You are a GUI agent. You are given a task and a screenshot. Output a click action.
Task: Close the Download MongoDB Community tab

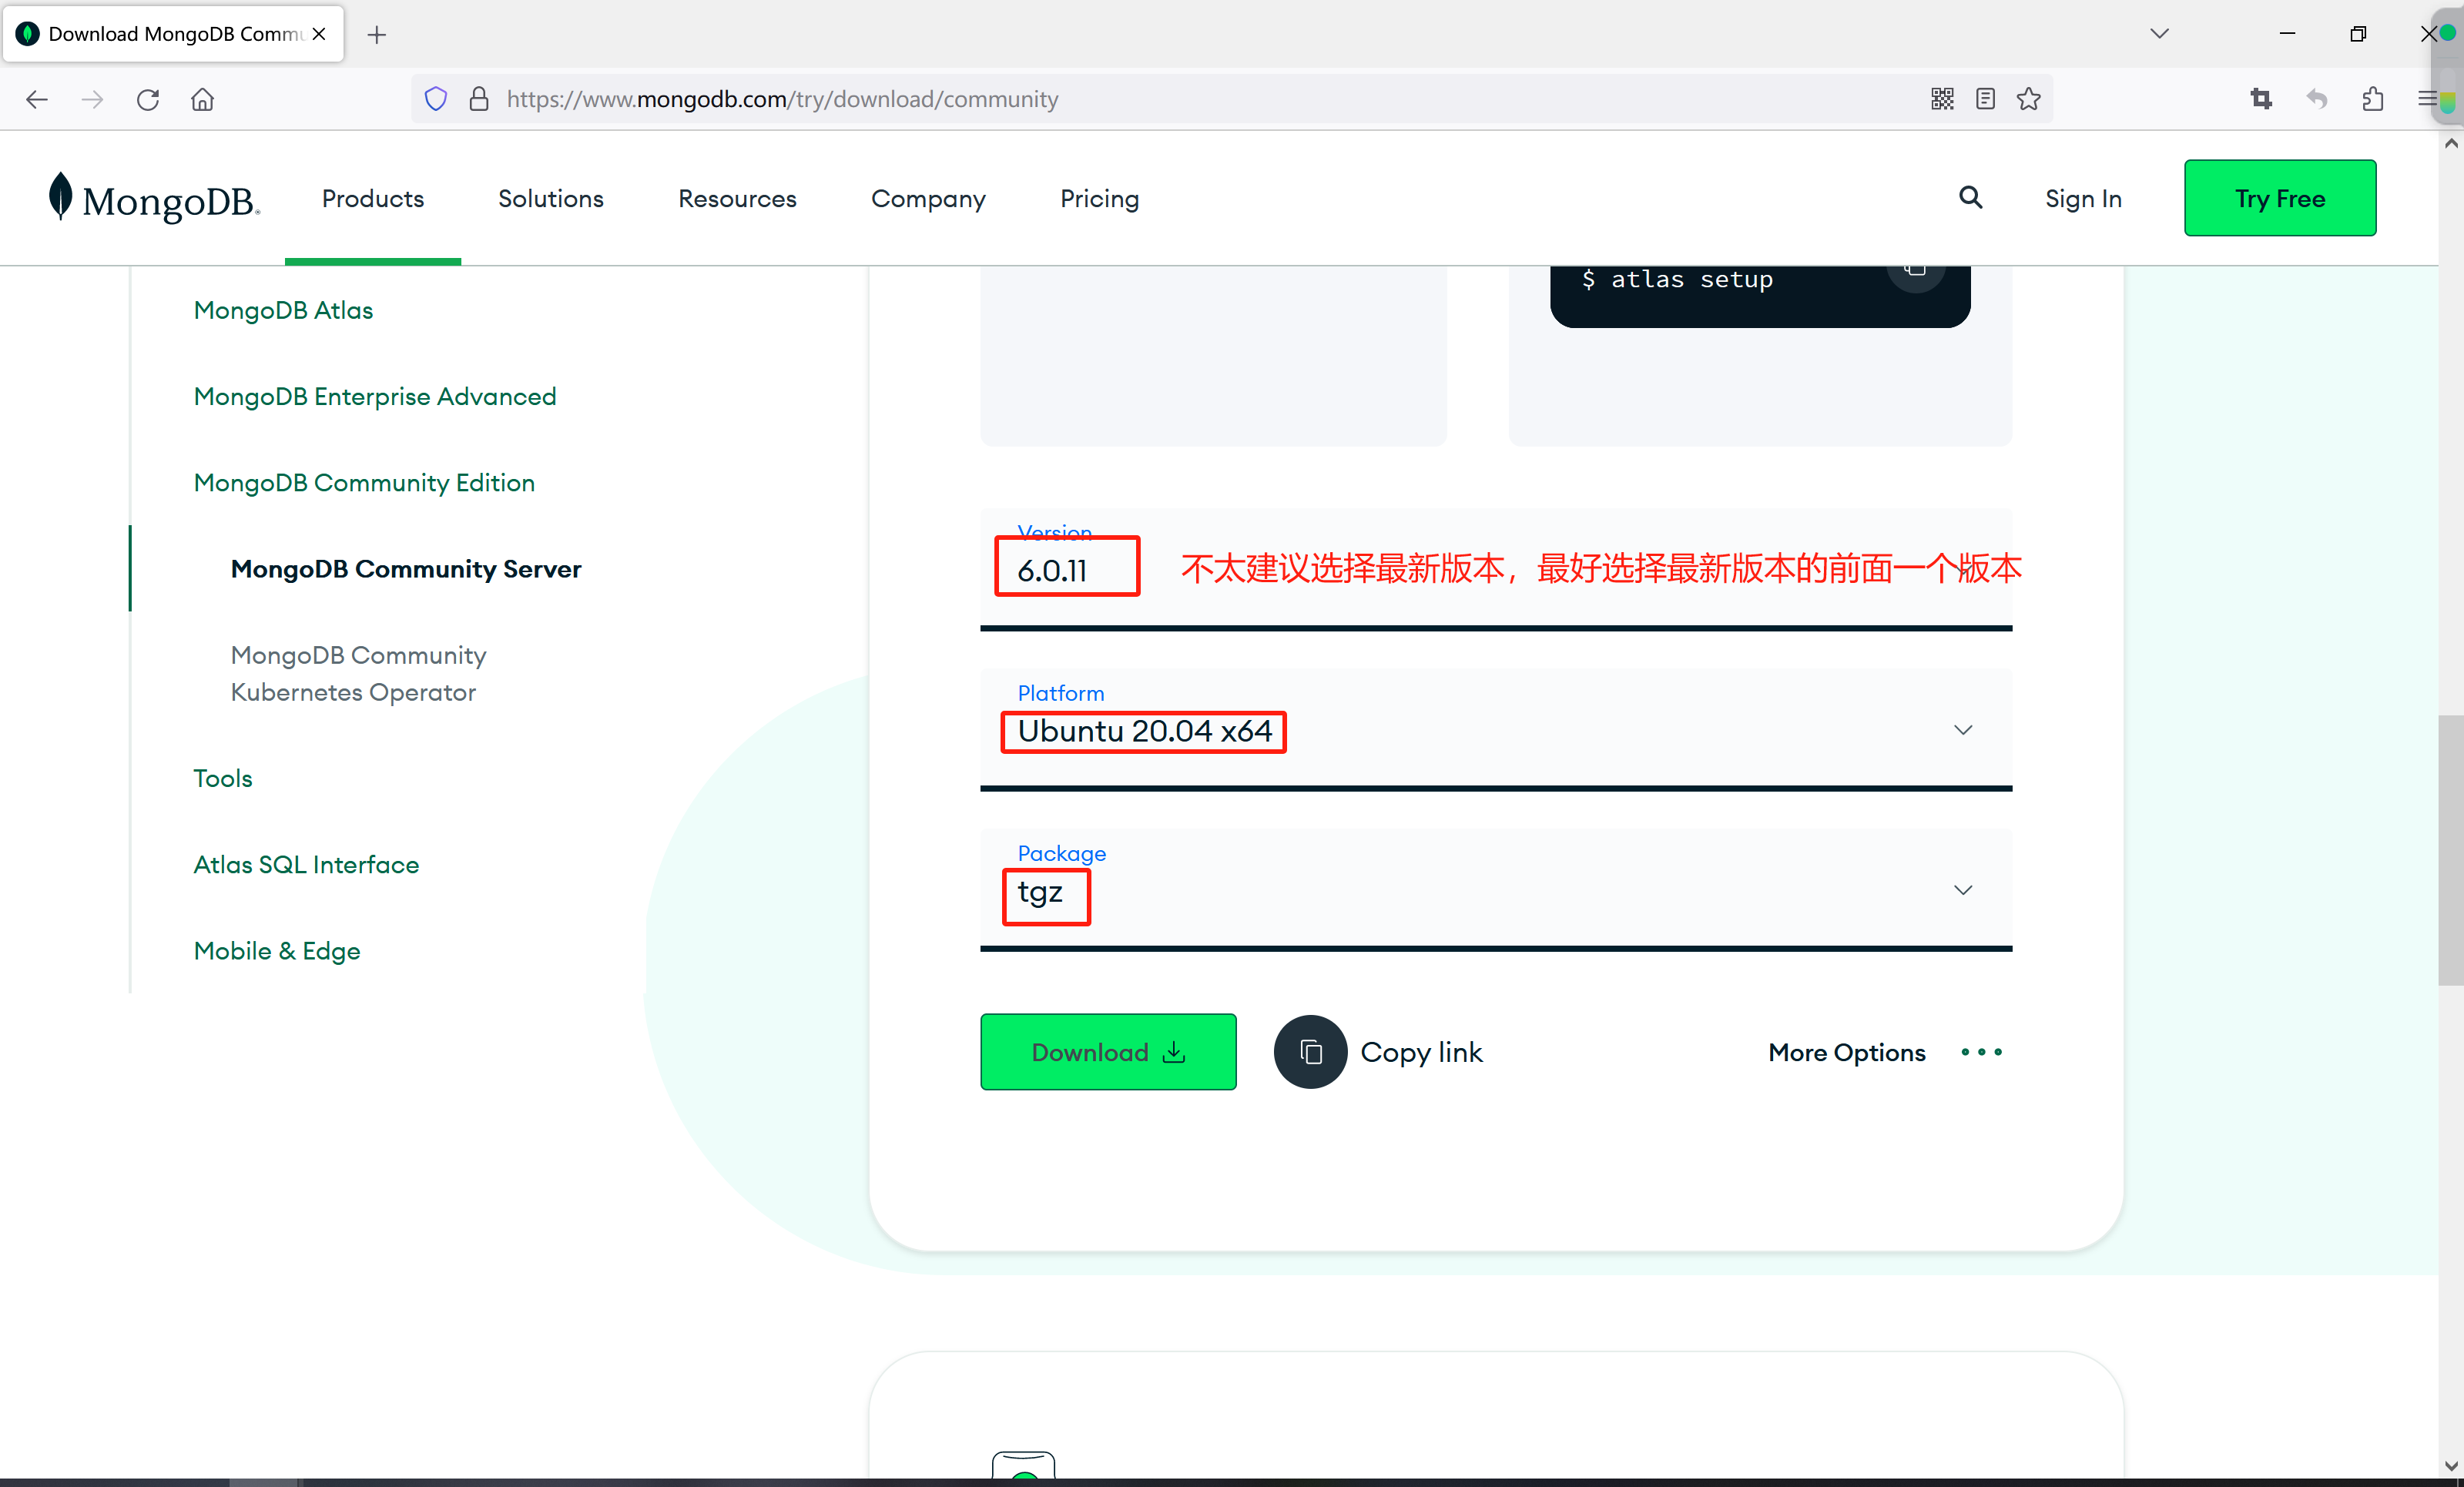pos(319,34)
